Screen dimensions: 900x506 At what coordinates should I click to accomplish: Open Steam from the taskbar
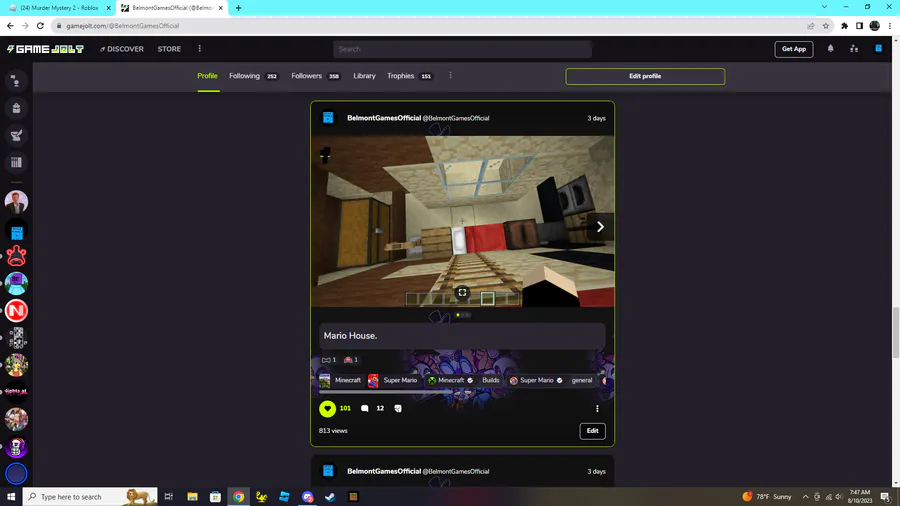pyautogui.click(x=330, y=497)
